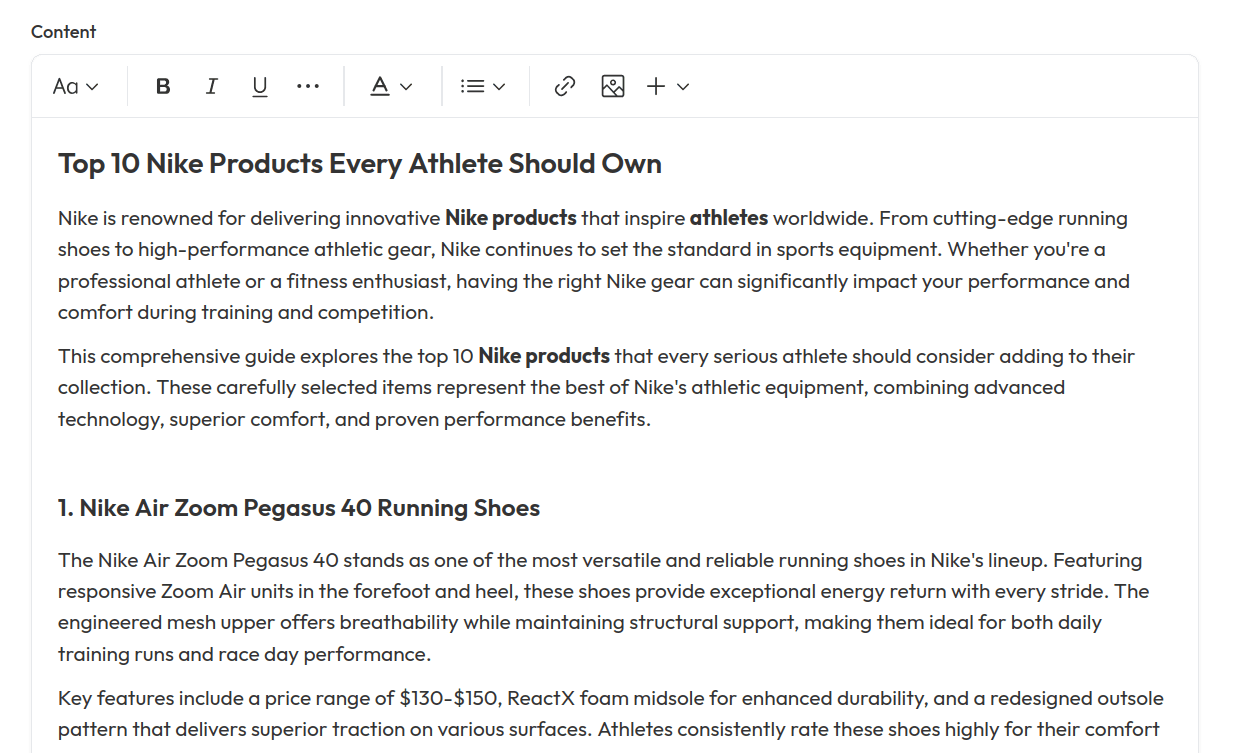Click the 'Nike Air Zoom Pegasus 40' subheading
Image resolution: width=1235 pixels, height=753 pixels.
(x=298, y=508)
